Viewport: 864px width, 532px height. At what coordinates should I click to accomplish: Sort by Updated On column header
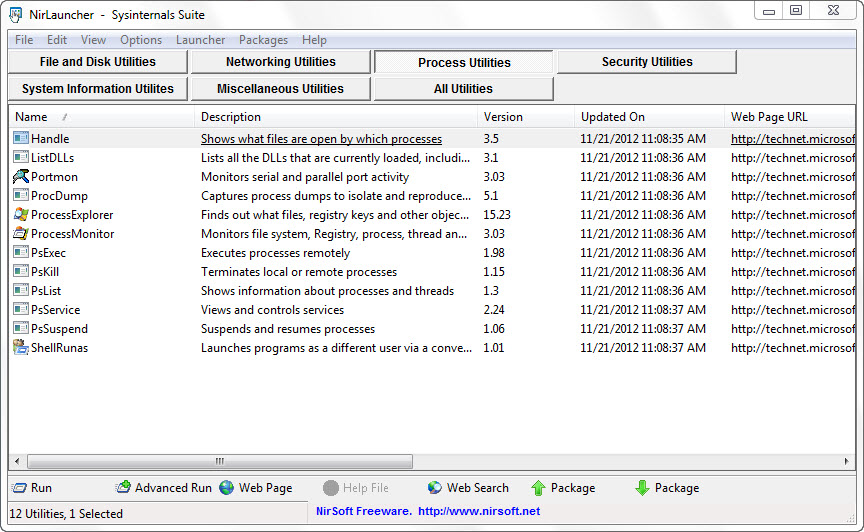pyautogui.click(x=649, y=117)
